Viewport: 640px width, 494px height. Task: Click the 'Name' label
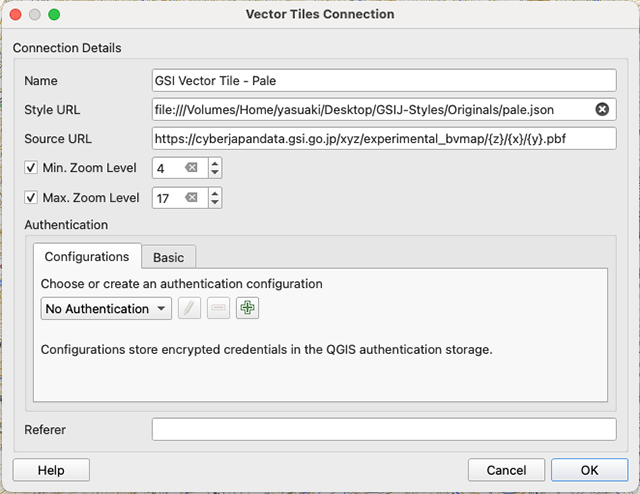[41, 81]
